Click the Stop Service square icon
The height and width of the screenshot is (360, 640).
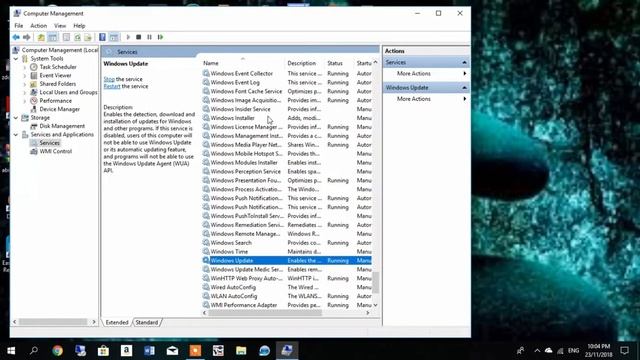[x=139, y=37]
